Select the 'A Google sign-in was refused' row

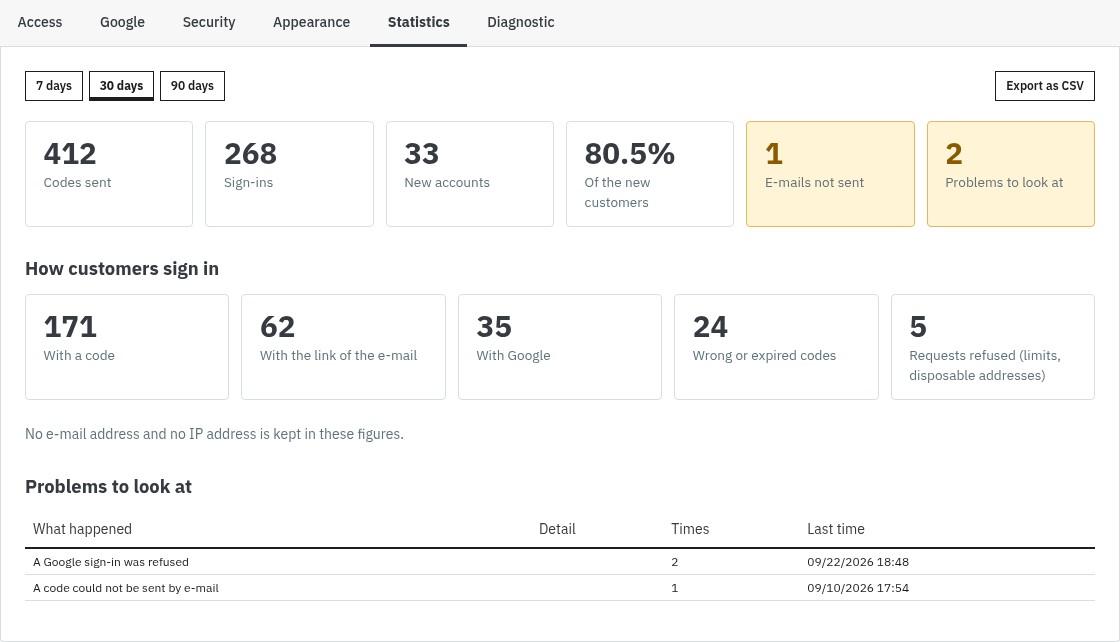[x=560, y=562]
